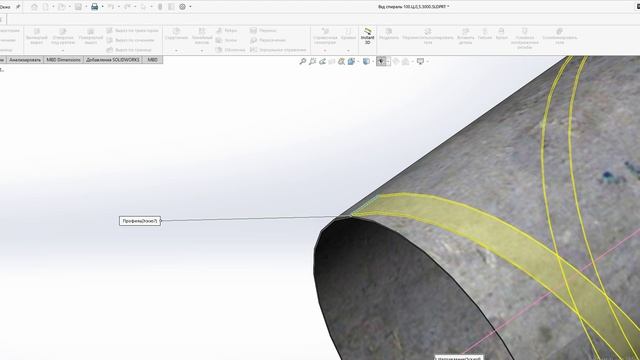Select the Reference Geometry tool

click(325, 36)
